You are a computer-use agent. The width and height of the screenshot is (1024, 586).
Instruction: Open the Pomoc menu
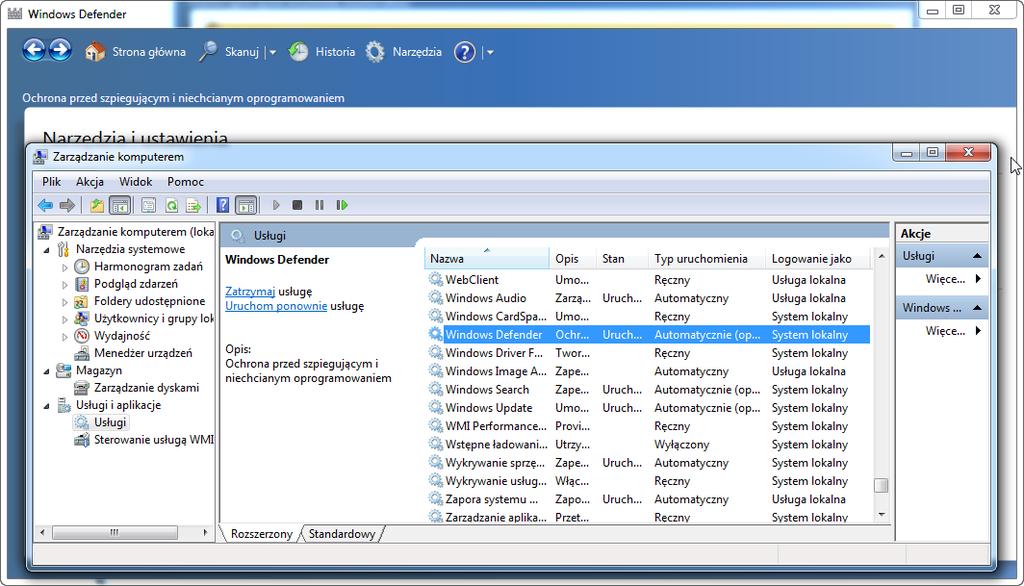tap(185, 182)
